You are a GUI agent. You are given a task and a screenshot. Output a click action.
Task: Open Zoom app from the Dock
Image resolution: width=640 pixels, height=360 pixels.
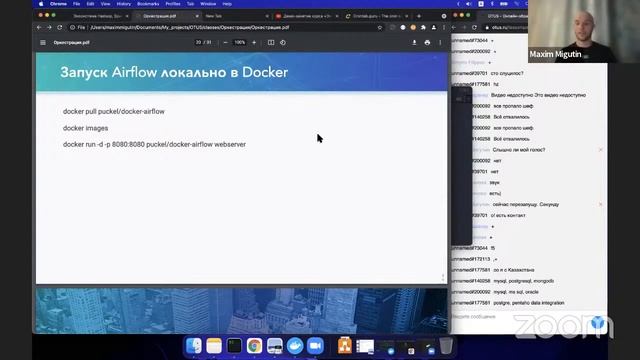[x=315, y=346]
